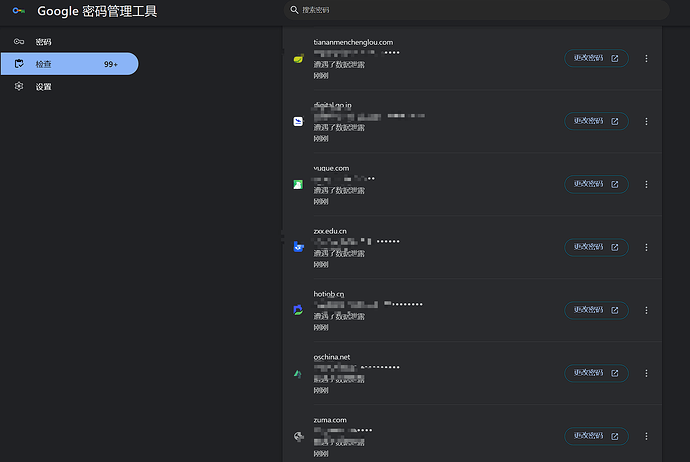Image resolution: width=690 pixels, height=462 pixels.
Task: Click the zuma.com globe favicon
Action: (298, 436)
